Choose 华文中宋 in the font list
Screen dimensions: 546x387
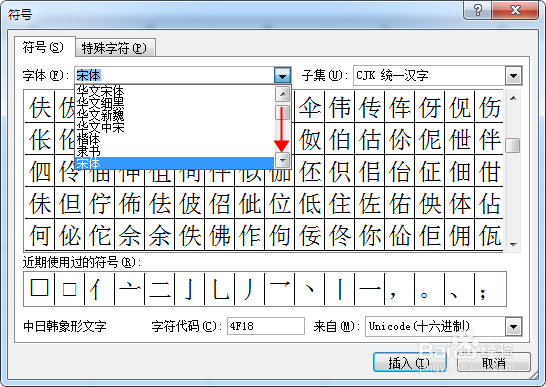click(174, 127)
